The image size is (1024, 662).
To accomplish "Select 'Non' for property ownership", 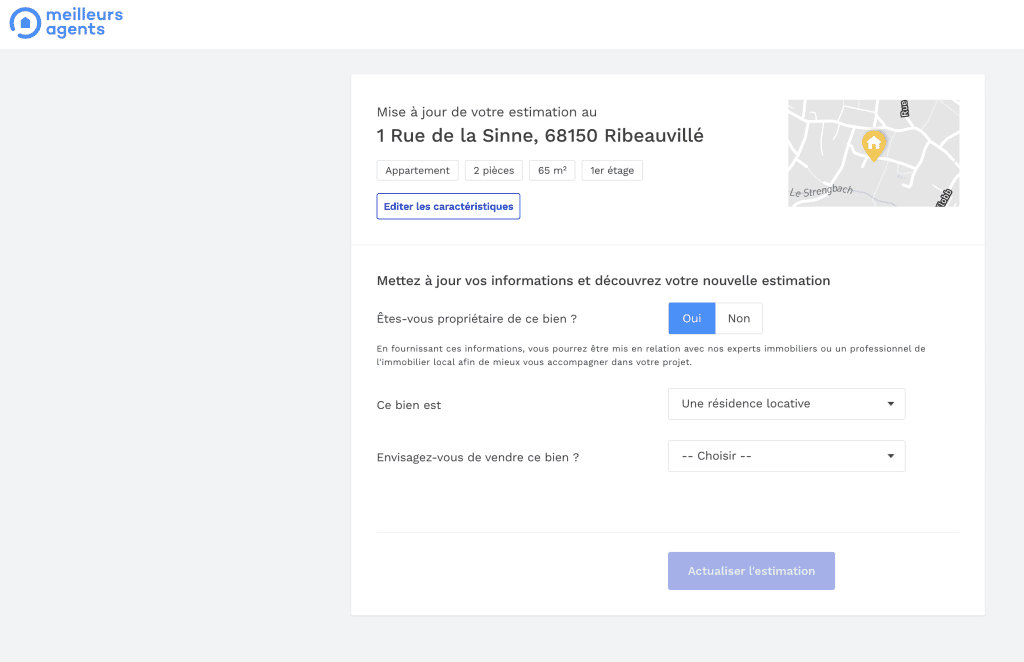I will pos(738,318).
